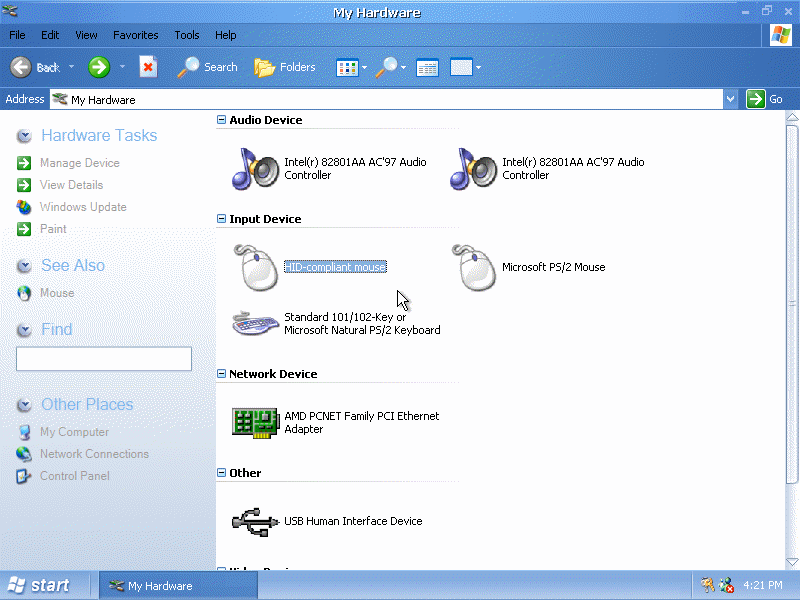This screenshot has width=800, height=600.
Task: Click the Go button
Action: (765, 99)
